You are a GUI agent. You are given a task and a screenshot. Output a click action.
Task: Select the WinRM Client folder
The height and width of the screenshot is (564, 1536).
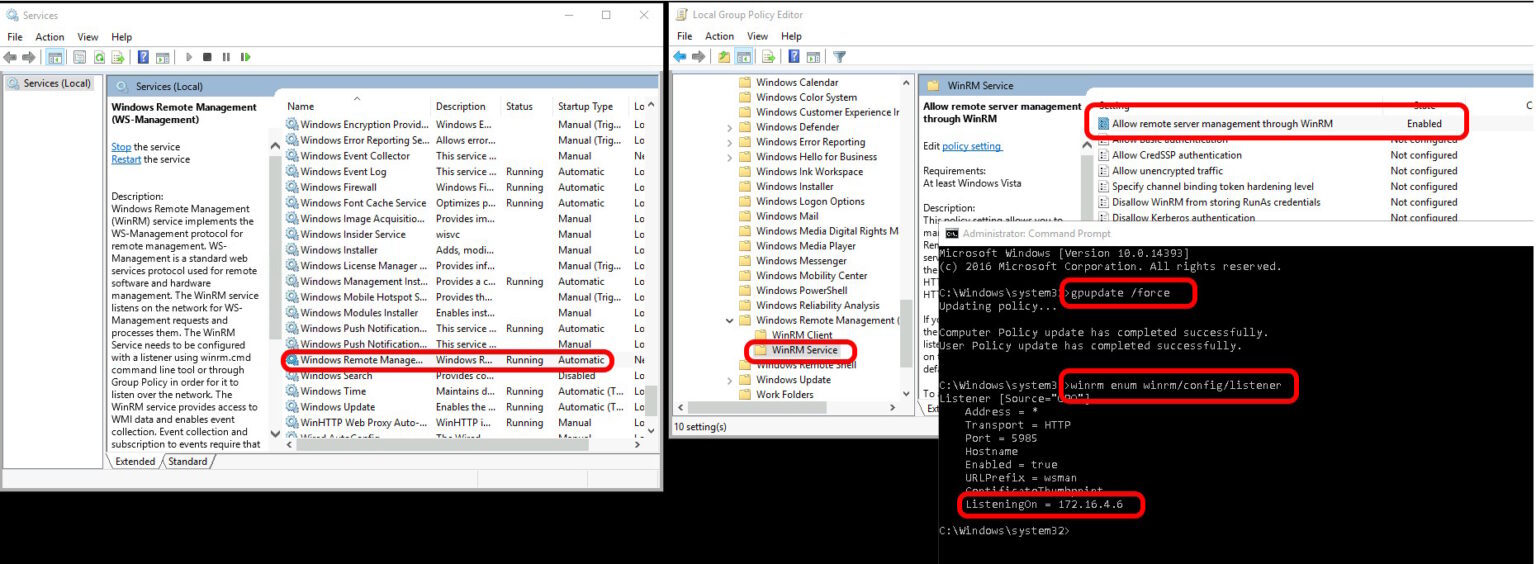[802, 335]
